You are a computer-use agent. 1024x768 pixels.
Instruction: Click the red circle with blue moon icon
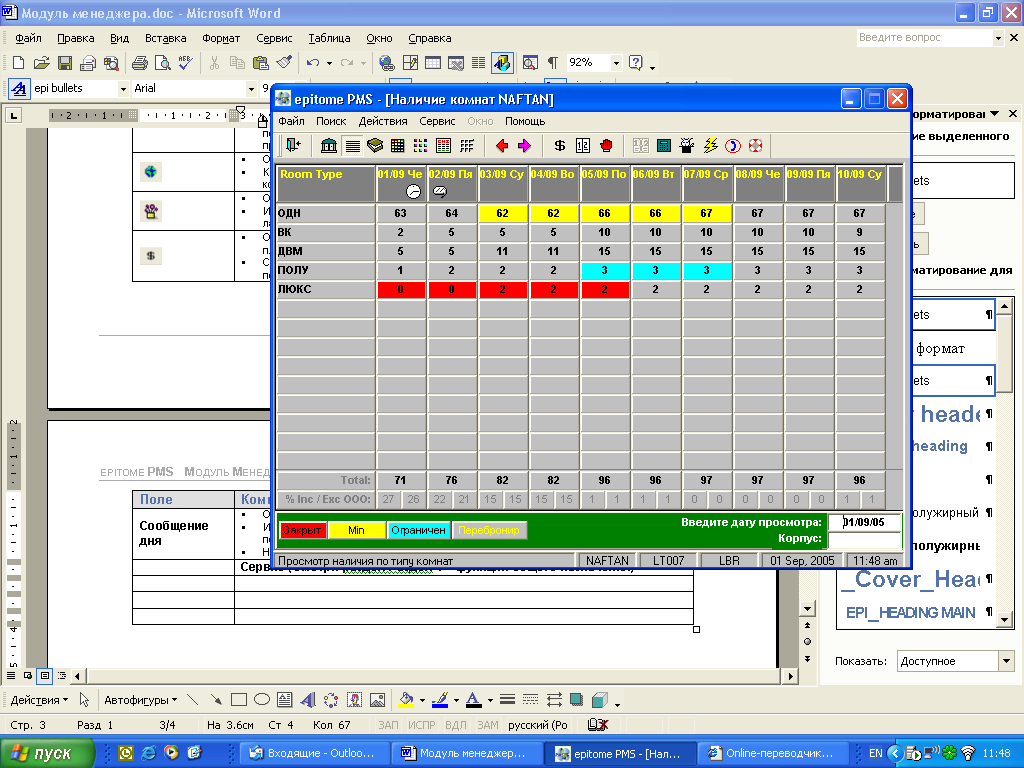pos(733,146)
